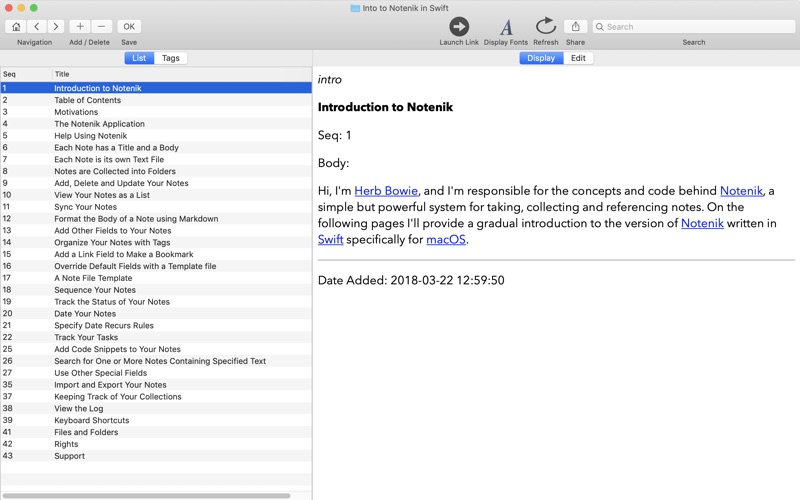The height and width of the screenshot is (500, 800).
Task: Follow the macOS hyperlink
Action: click(x=446, y=240)
